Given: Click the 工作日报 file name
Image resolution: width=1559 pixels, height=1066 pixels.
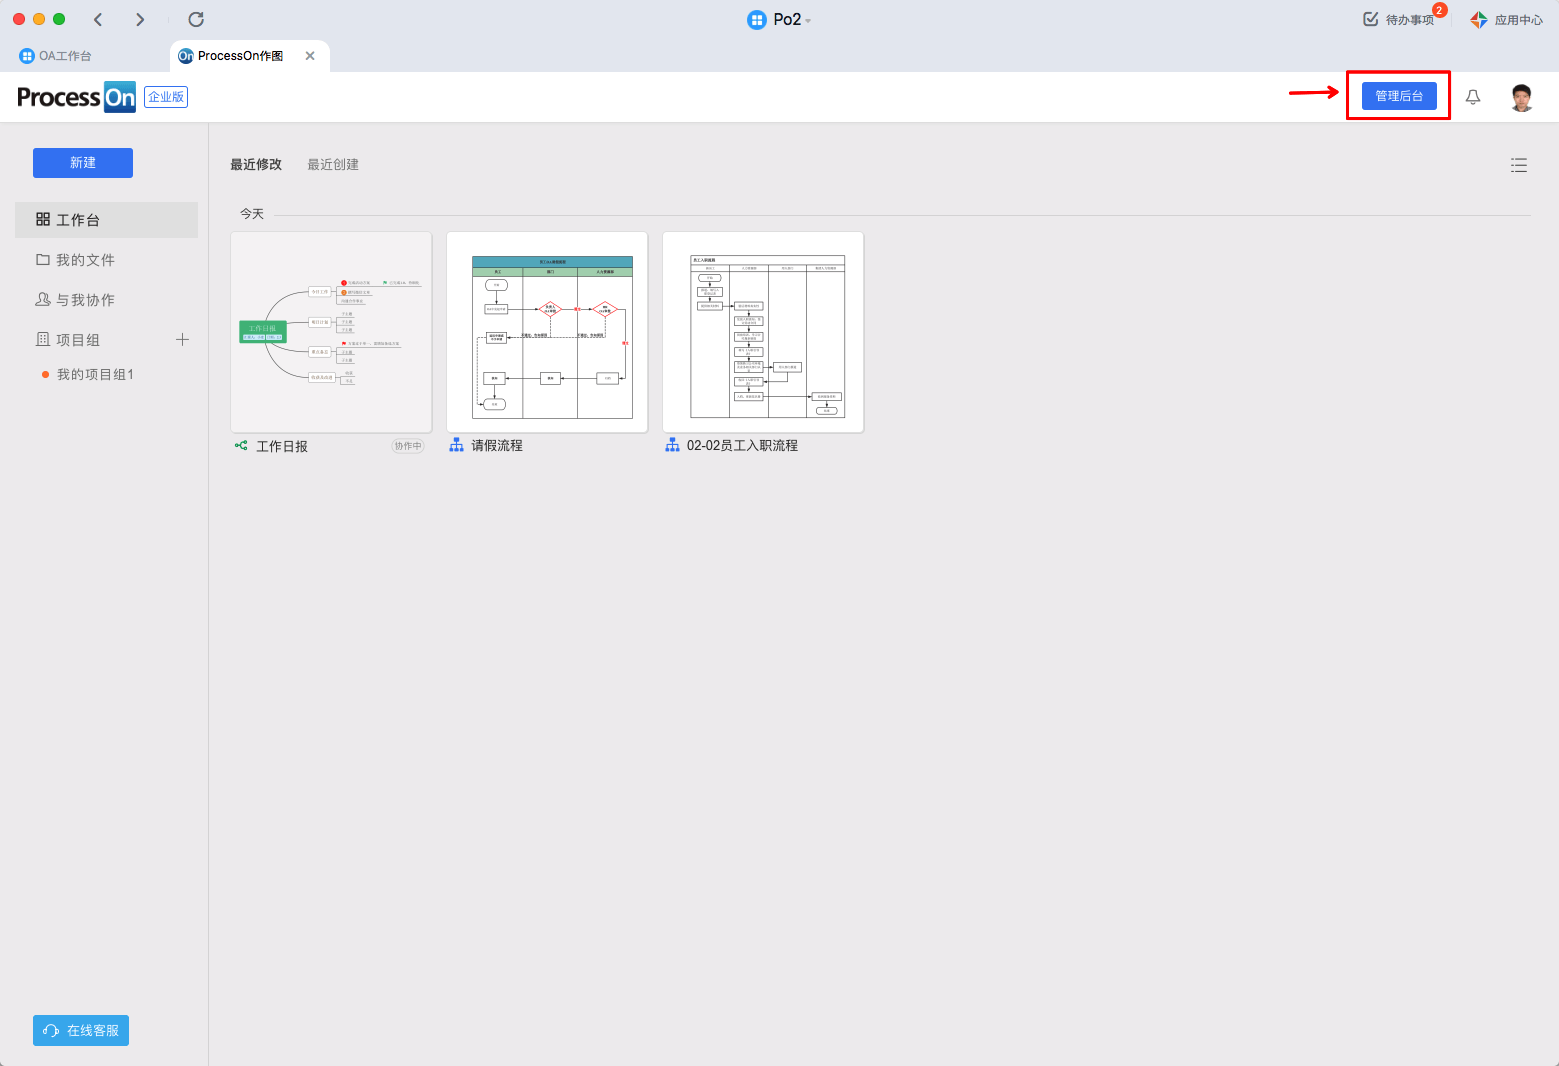Looking at the screenshot, I should pos(282,447).
